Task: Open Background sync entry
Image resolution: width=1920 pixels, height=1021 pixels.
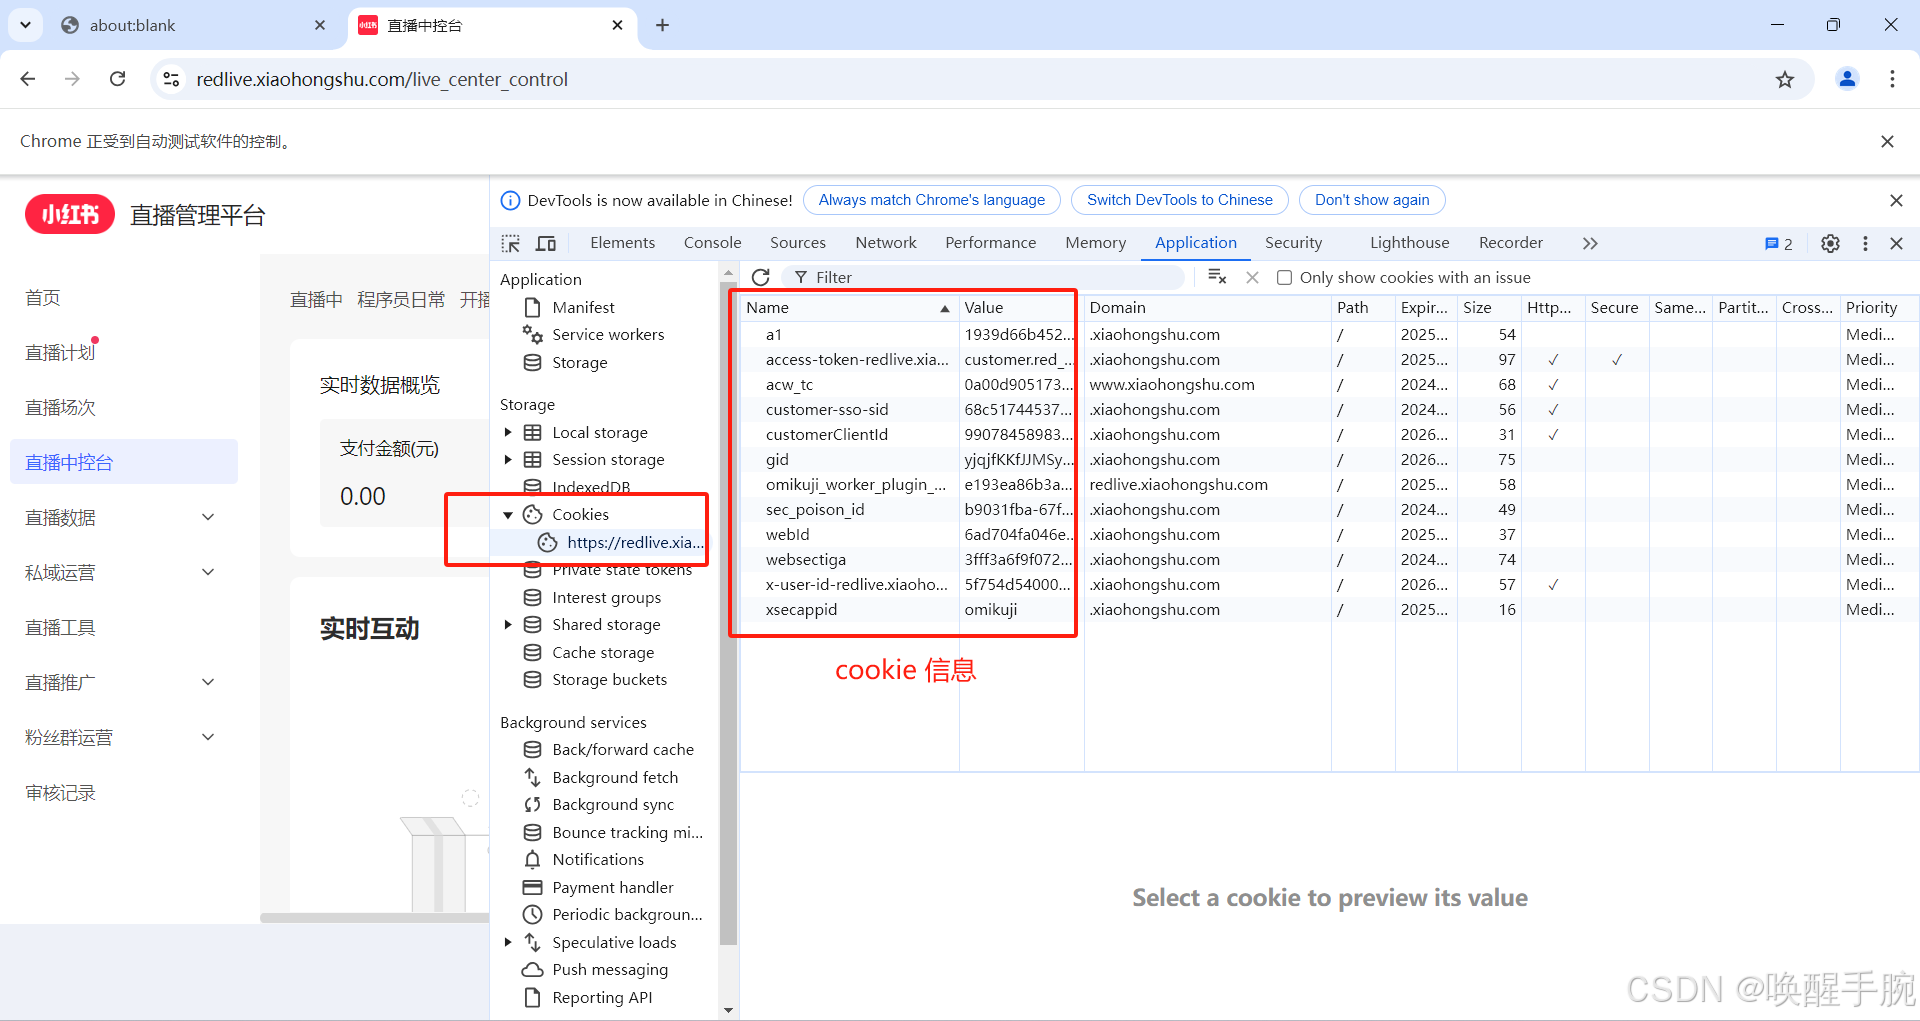Action: pyautogui.click(x=613, y=804)
